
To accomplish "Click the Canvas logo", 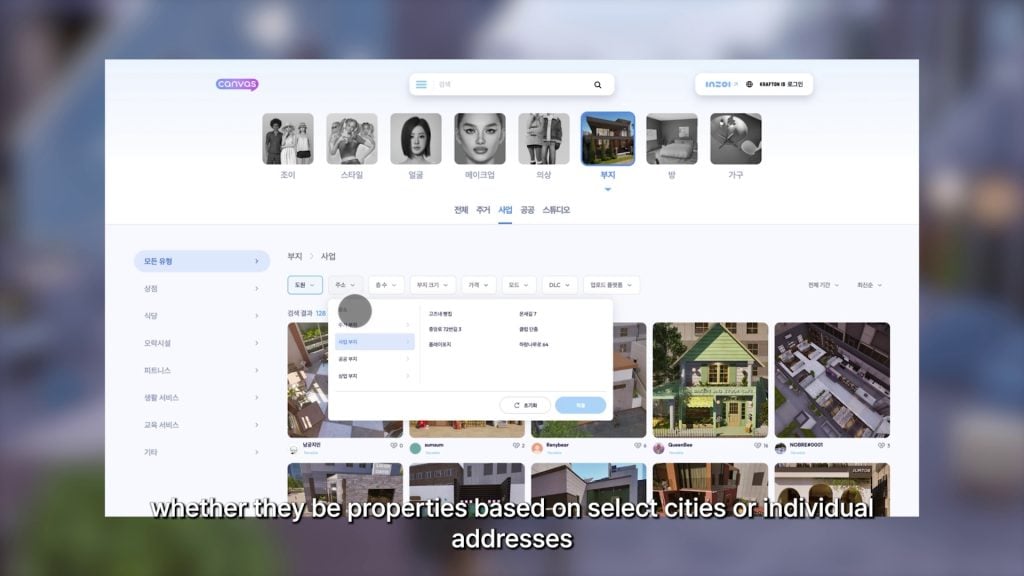I will click(237, 85).
